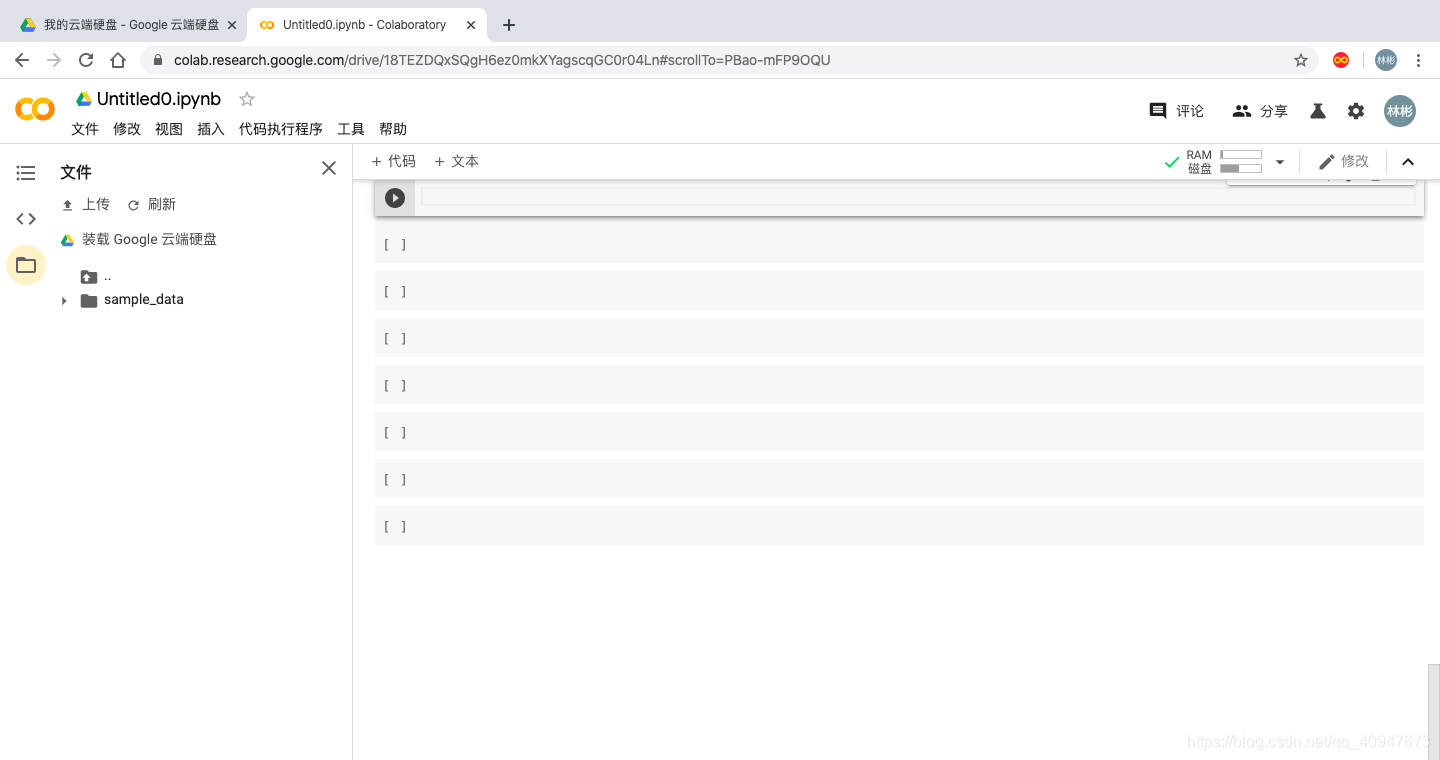Screen dimensions: 1440x760
Task: Click the 装载 Google 云端硬盘 Drive icon
Action: (x=66, y=239)
